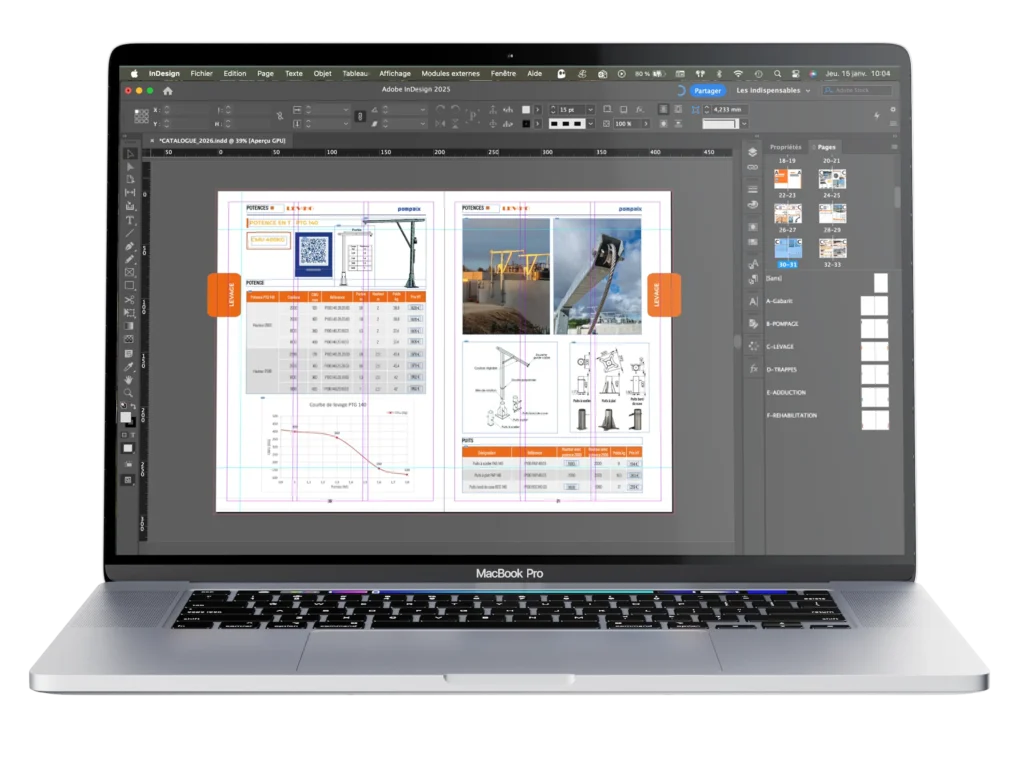
Task: Select the Hand tool
Action: pyautogui.click(x=130, y=379)
